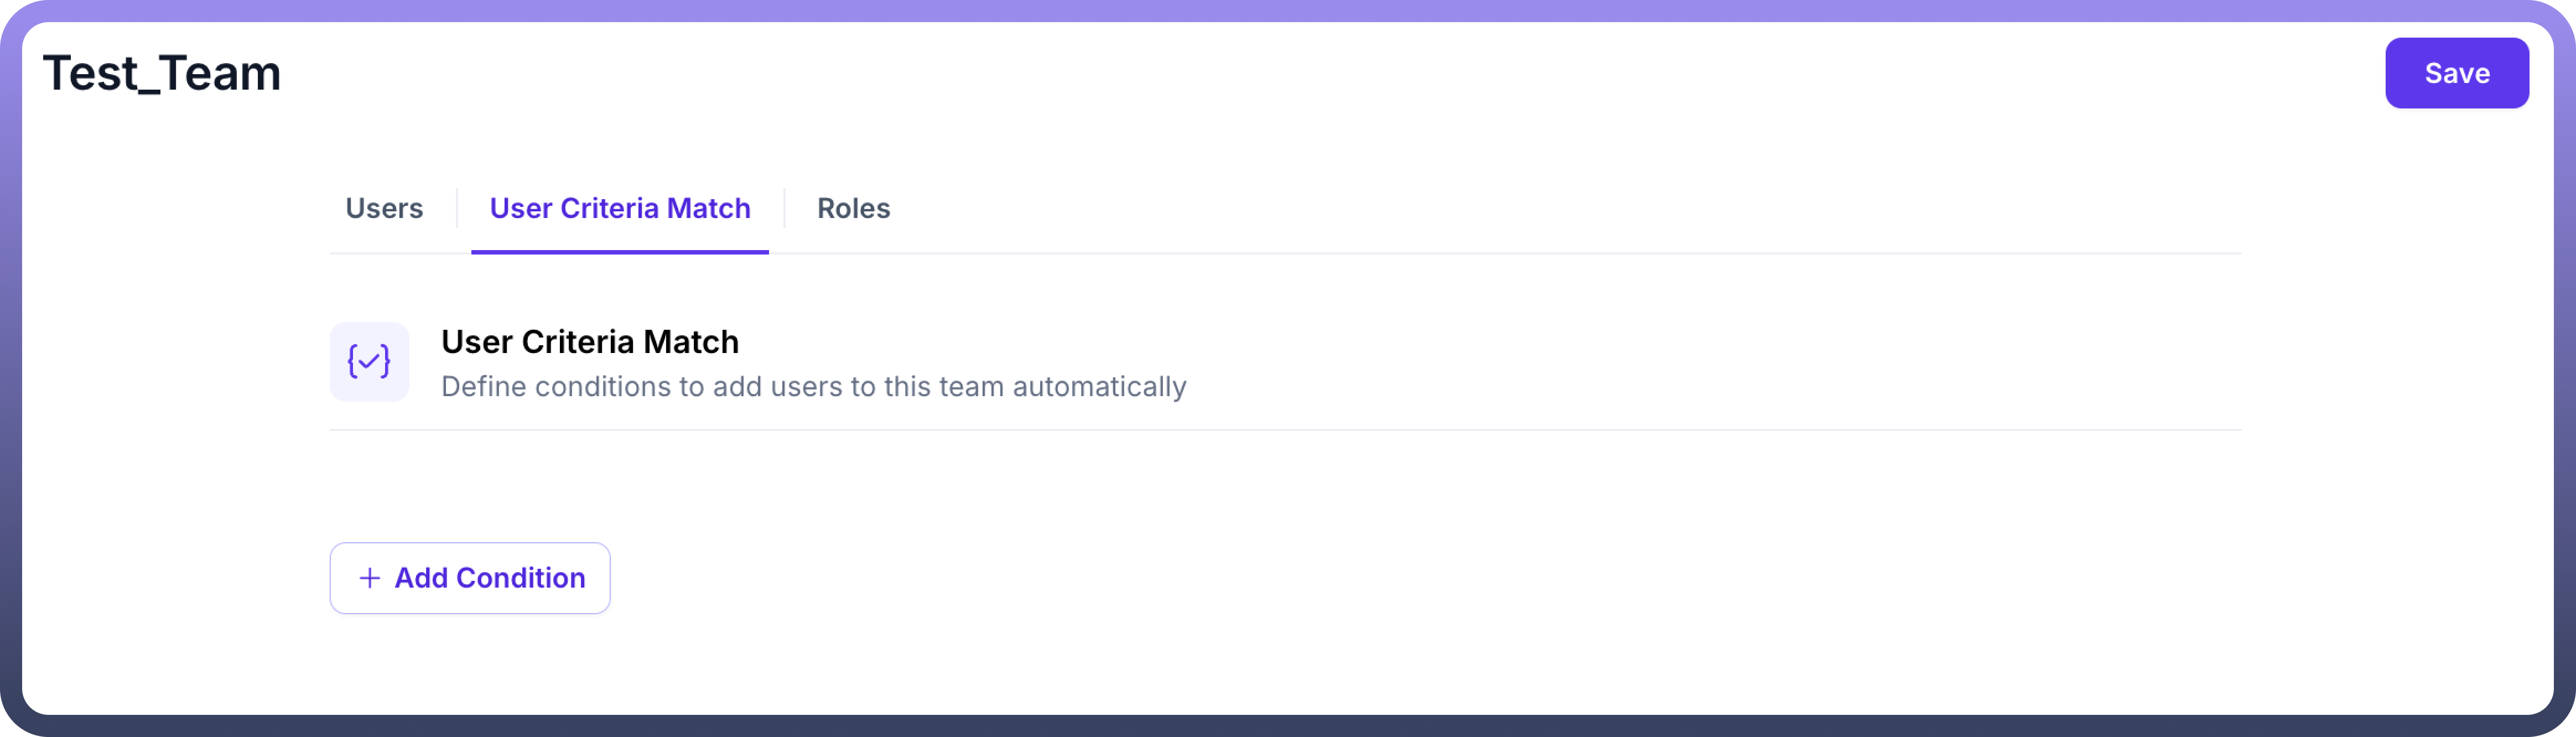Image resolution: width=2576 pixels, height=737 pixels.
Task: Save the Test_Team changes
Action: [x=2456, y=73]
